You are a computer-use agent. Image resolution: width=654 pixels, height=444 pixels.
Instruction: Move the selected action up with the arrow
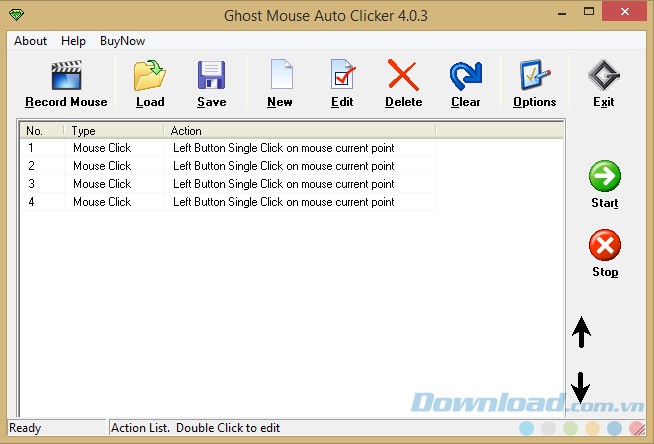pos(581,332)
